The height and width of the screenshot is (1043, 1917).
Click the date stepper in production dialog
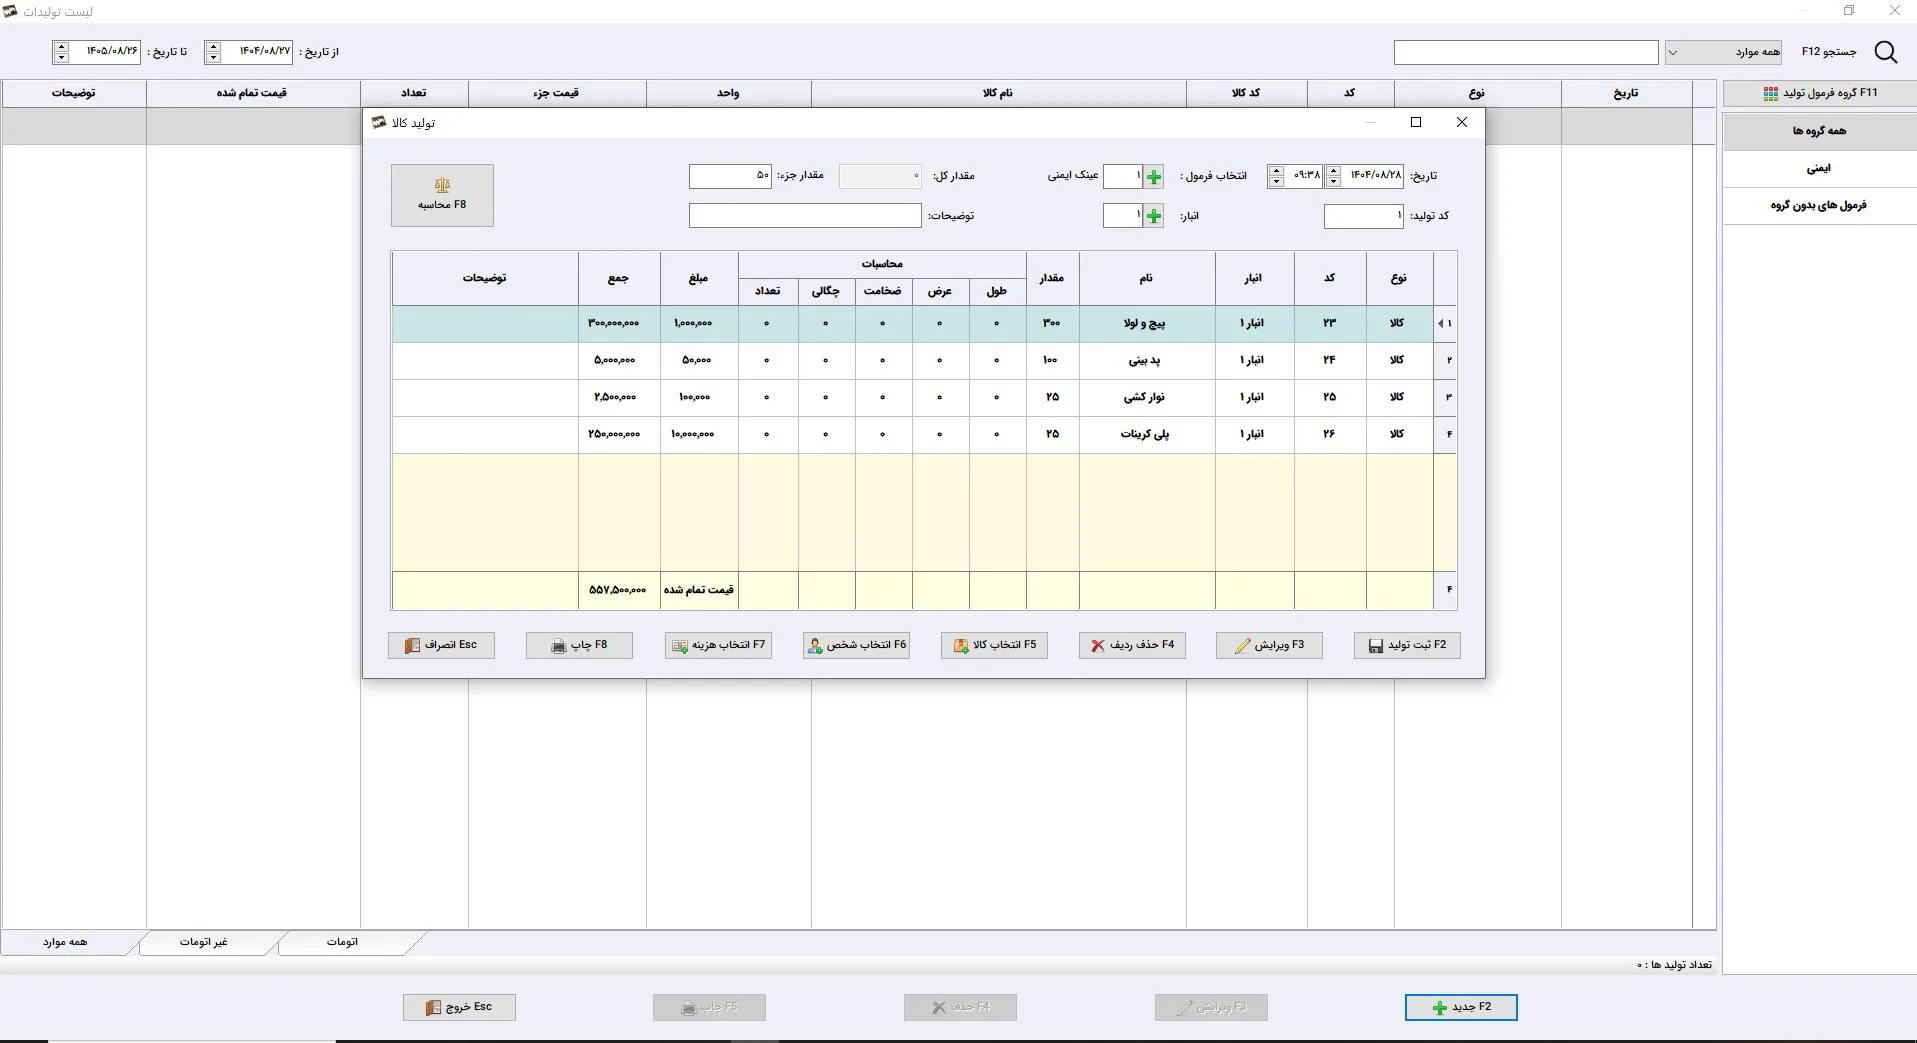pos(1333,176)
